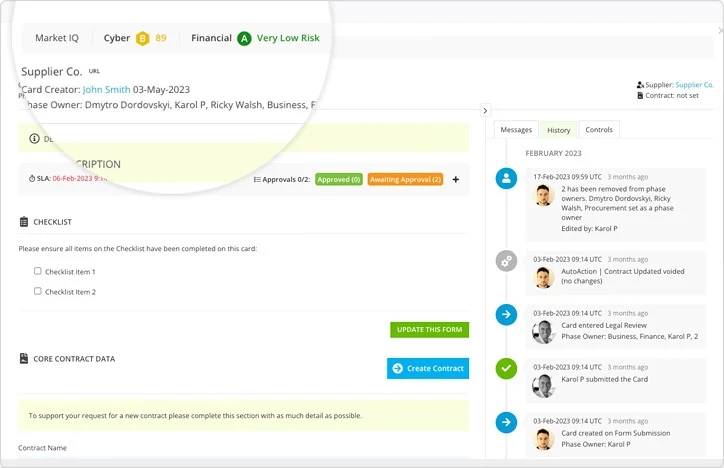Click the supplier person icon at top right
The width and height of the screenshot is (724, 468).
pyautogui.click(x=640, y=85)
